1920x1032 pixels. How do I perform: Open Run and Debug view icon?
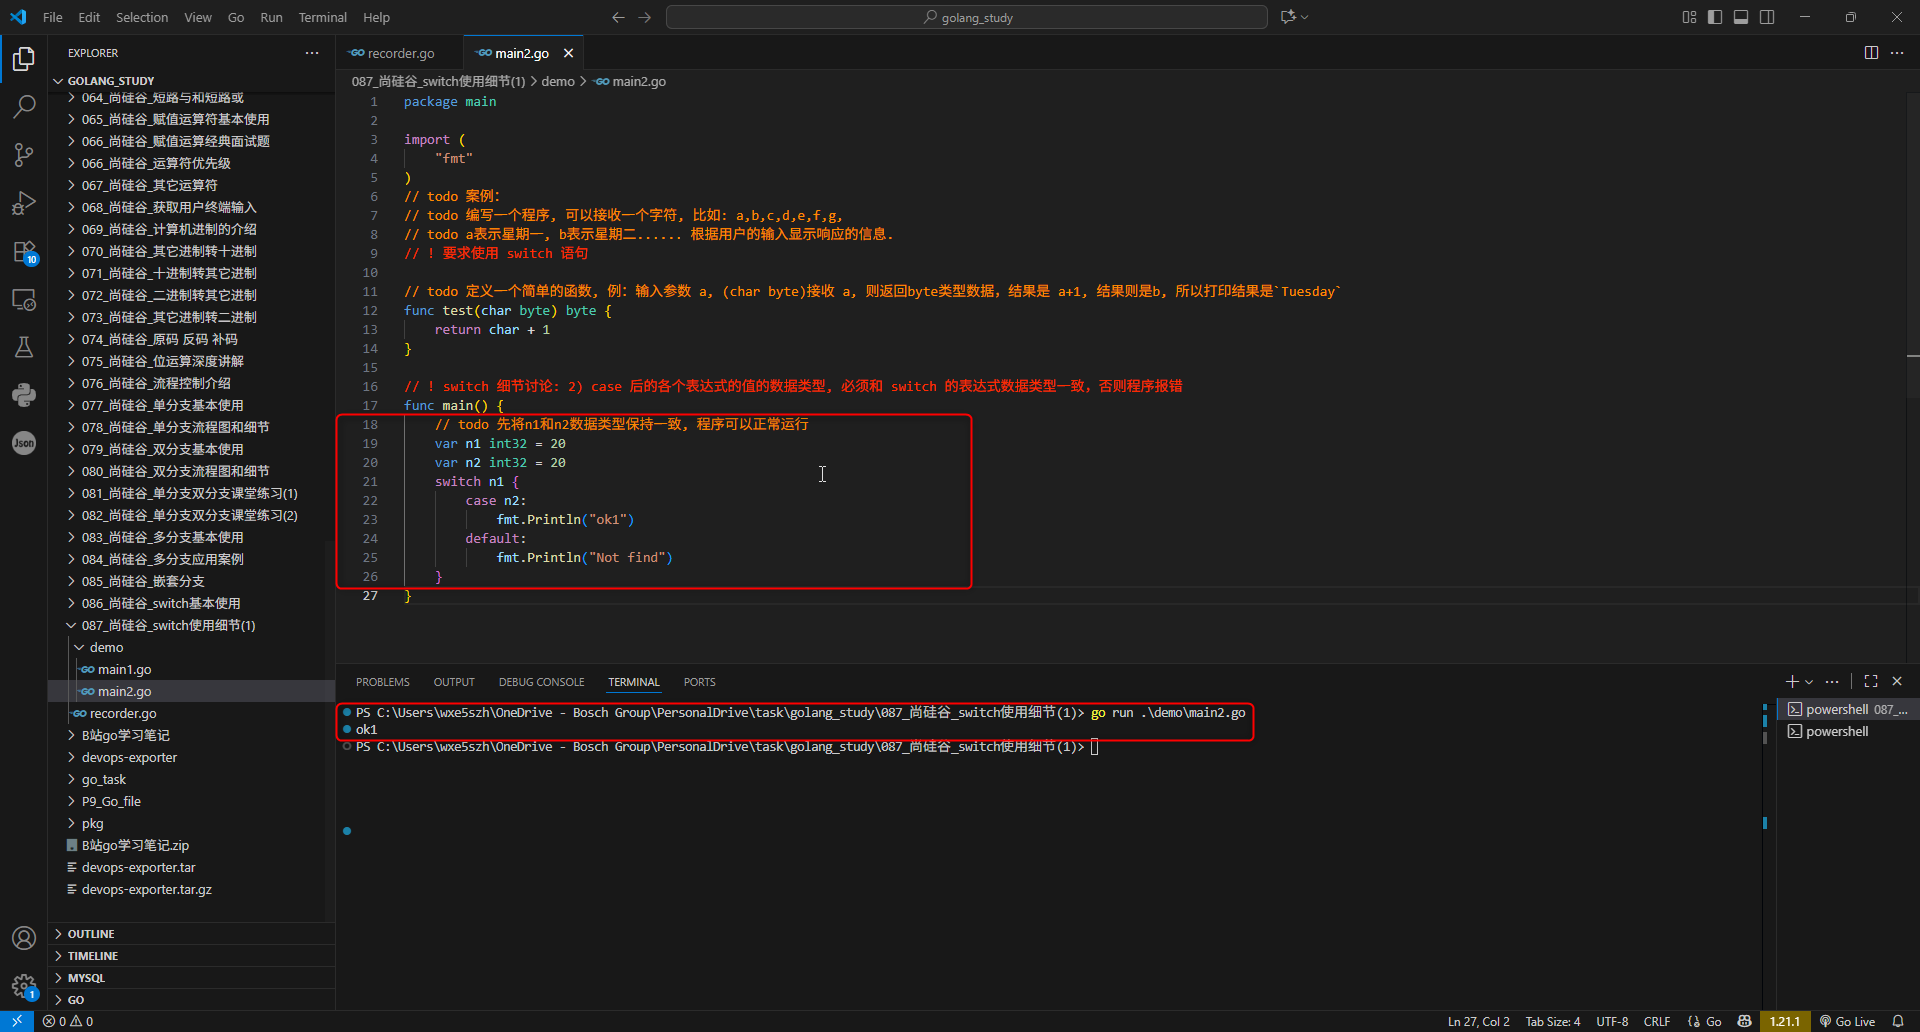coord(24,203)
